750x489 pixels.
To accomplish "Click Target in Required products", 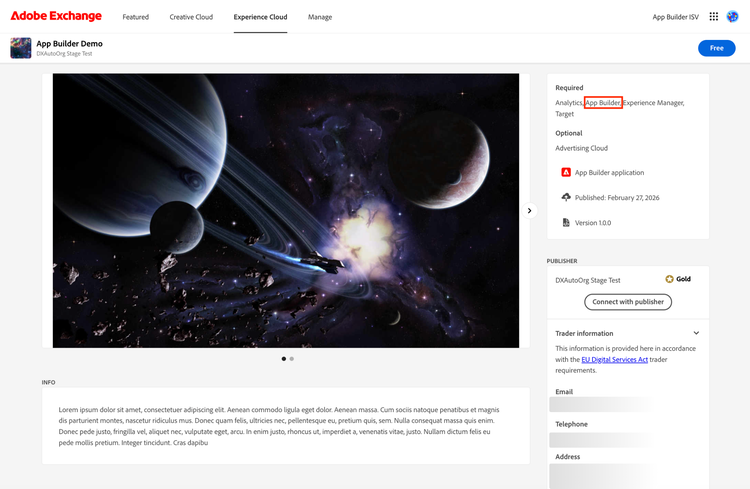I will 564,114.
